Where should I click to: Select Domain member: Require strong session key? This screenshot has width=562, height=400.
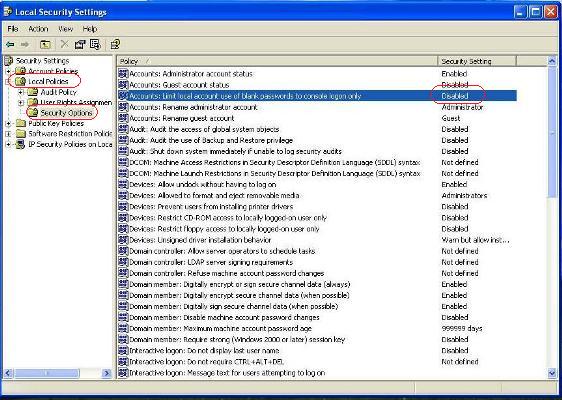tap(317, 339)
